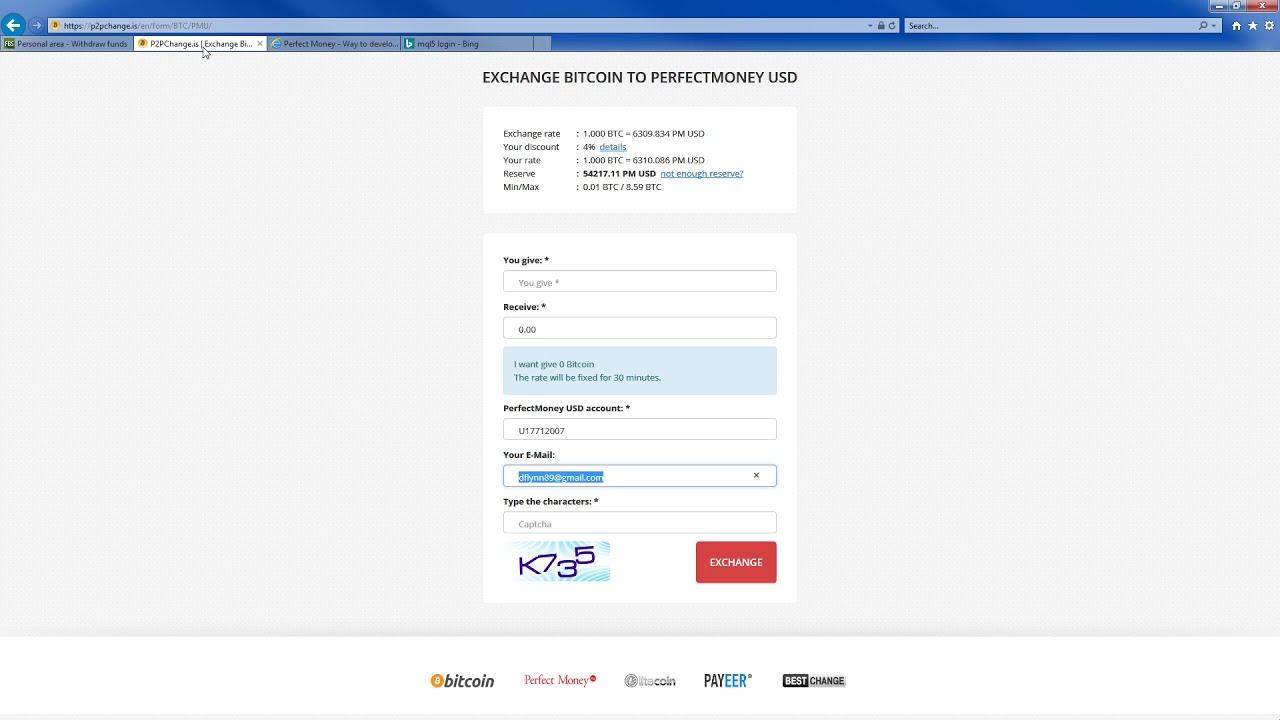
Task: Open the address bar autocomplete dropdown arrow
Action: point(870,26)
